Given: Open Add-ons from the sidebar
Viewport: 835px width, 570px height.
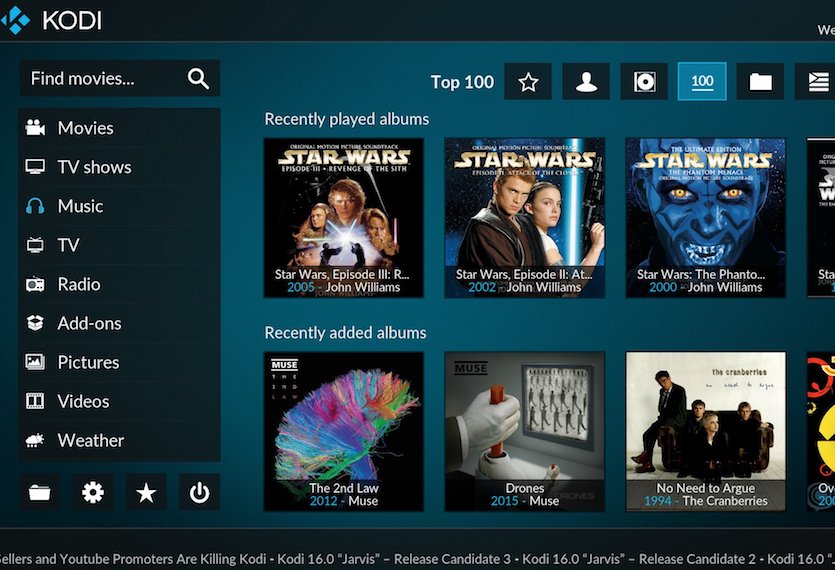Looking at the screenshot, I should point(89,323).
